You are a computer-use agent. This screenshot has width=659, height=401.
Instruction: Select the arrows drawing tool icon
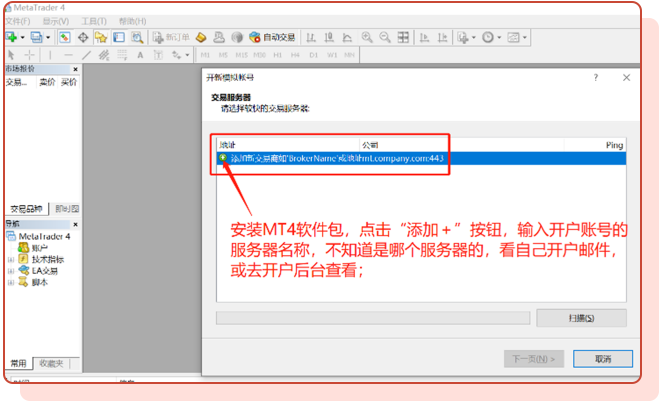[x=176, y=55]
